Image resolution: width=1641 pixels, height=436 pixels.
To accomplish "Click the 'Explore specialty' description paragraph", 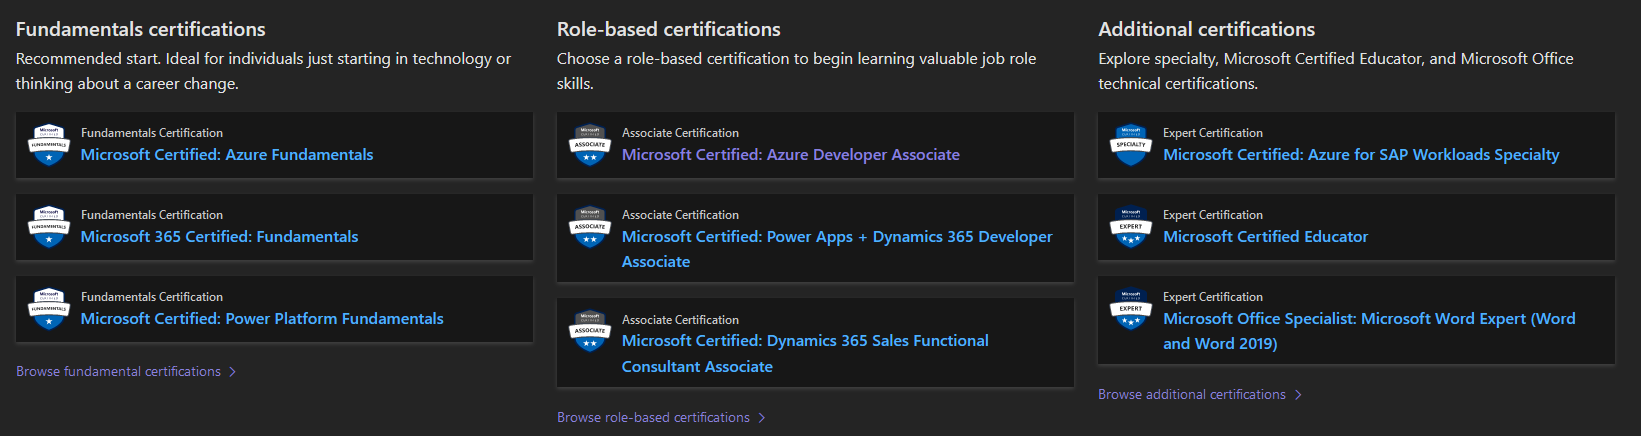I will click(x=1336, y=71).
